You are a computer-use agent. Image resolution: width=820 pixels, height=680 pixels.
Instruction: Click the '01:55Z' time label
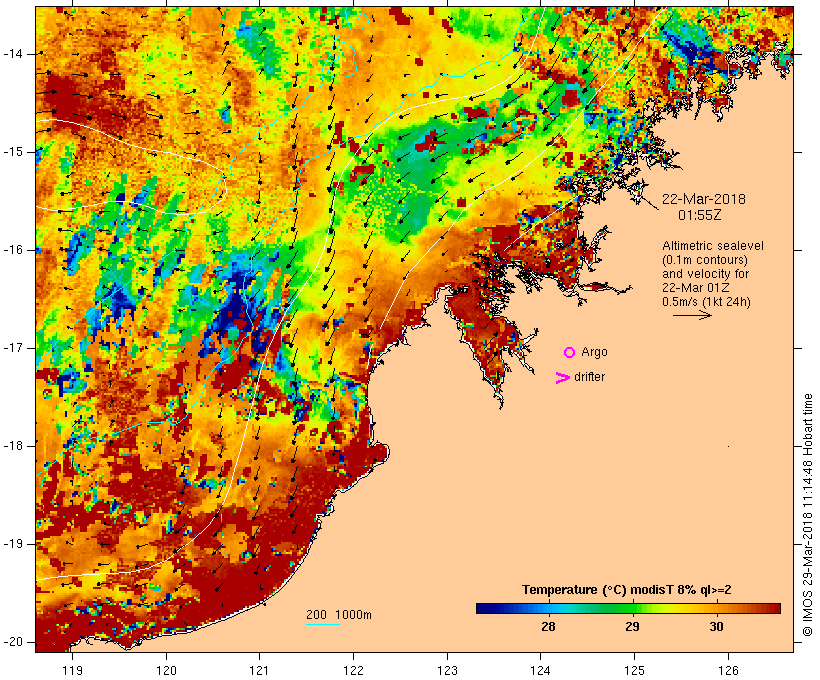(700, 215)
